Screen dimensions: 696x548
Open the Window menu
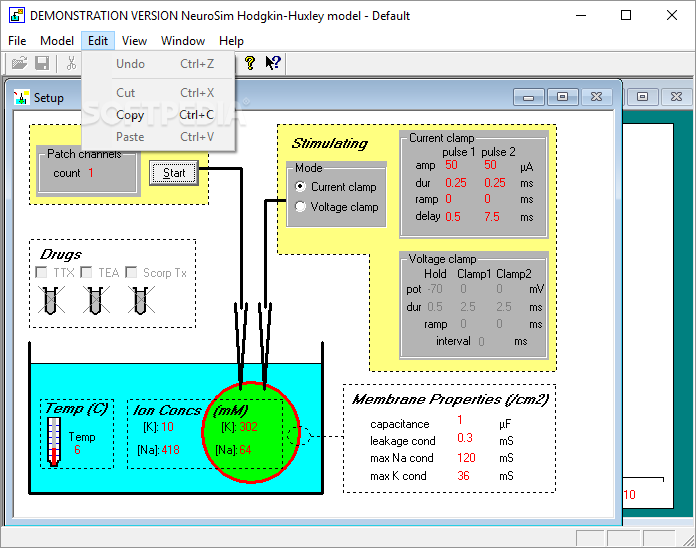pyautogui.click(x=183, y=41)
